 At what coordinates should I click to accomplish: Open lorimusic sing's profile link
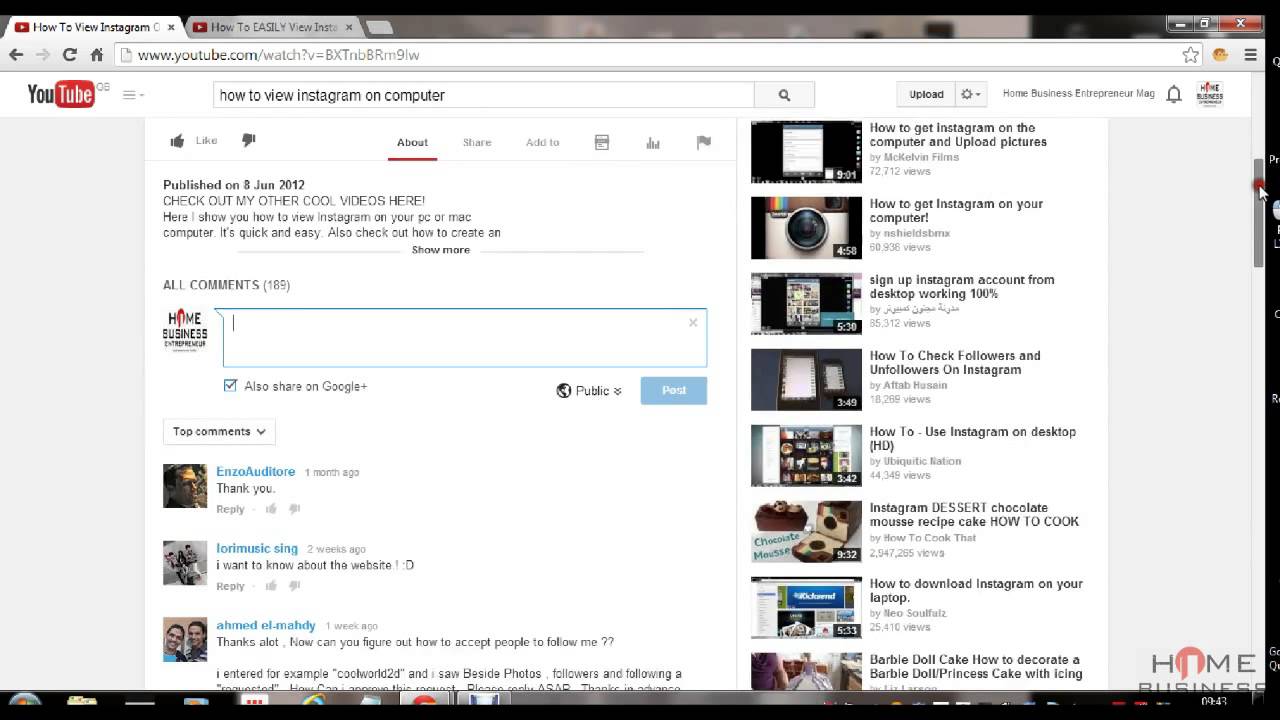point(257,548)
